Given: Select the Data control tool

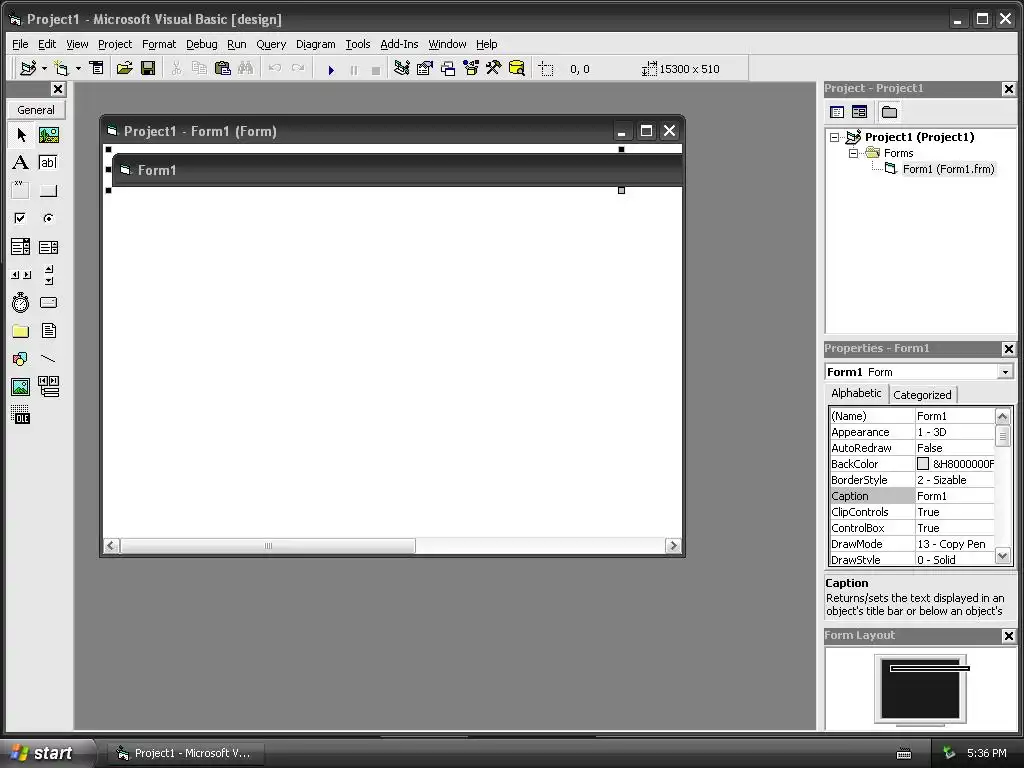Looking at the screenshot, I should pyautogui.click(x=49, y=387).
